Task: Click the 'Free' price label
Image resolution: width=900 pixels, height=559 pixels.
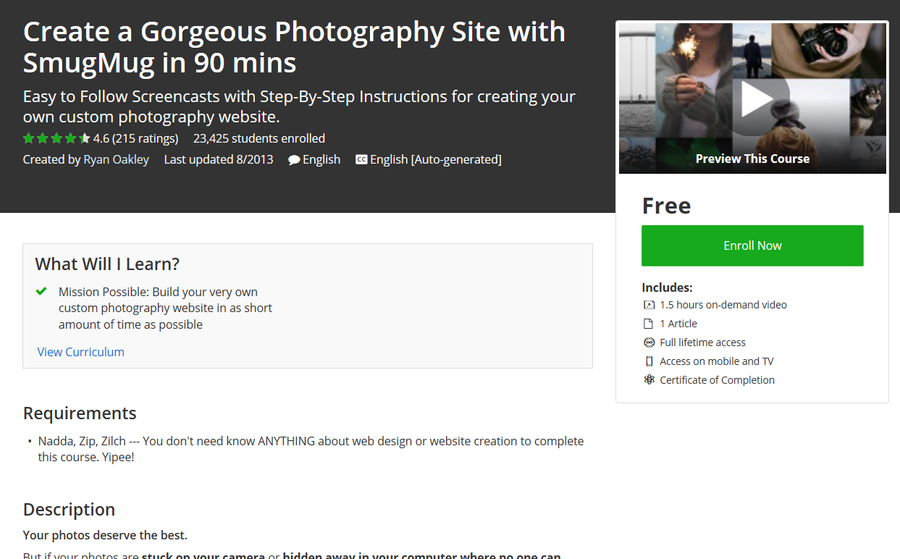Action: point(666,205)
